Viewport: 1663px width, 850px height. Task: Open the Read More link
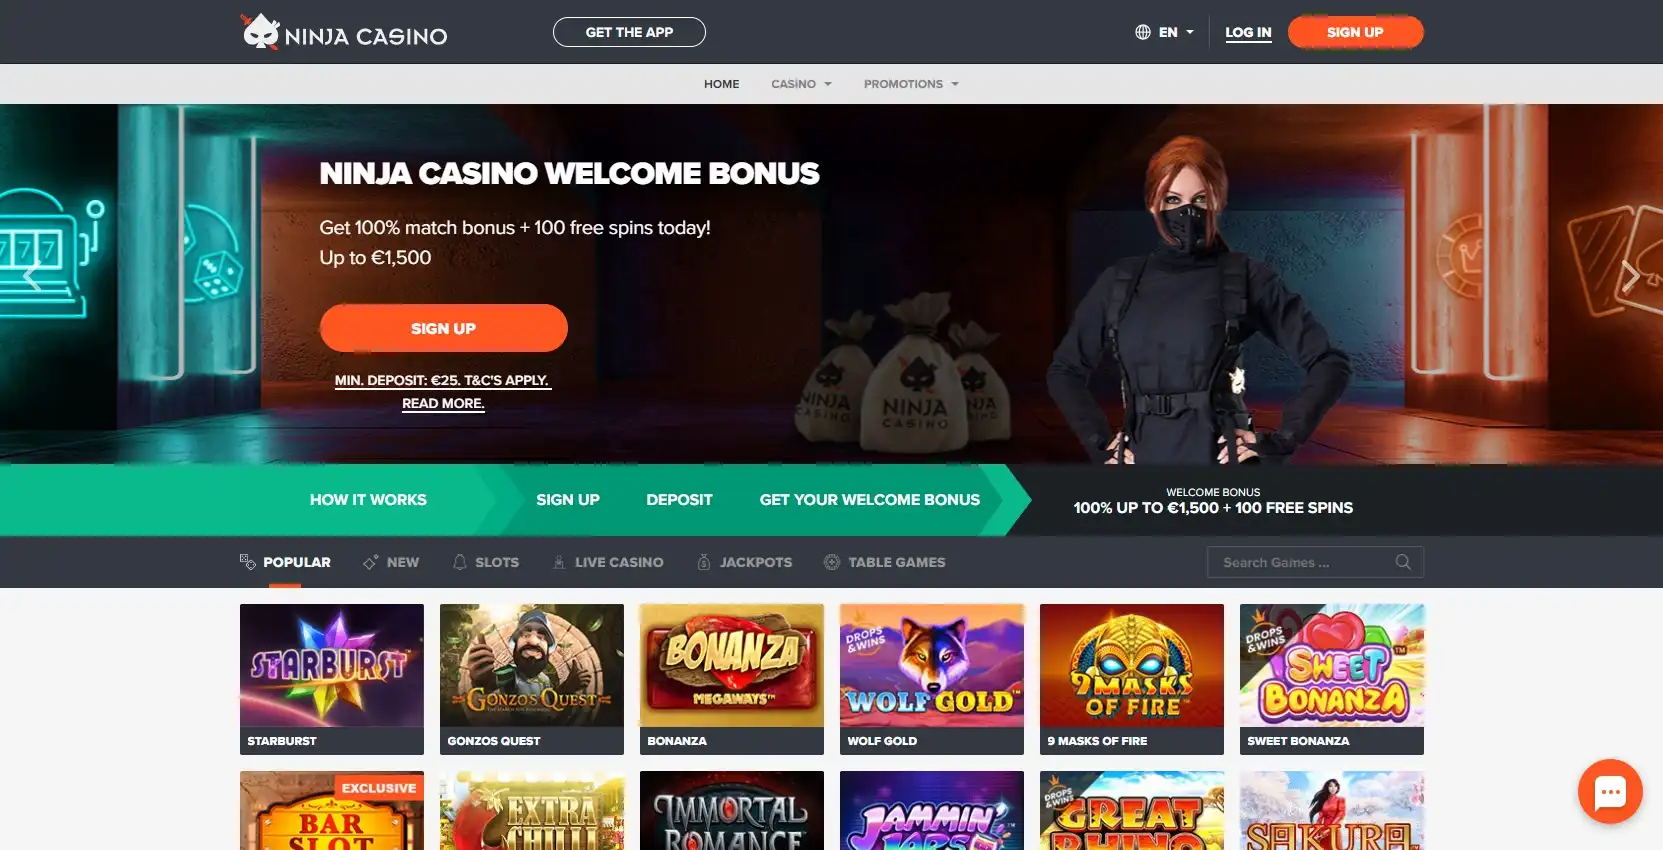coord(443,403)
